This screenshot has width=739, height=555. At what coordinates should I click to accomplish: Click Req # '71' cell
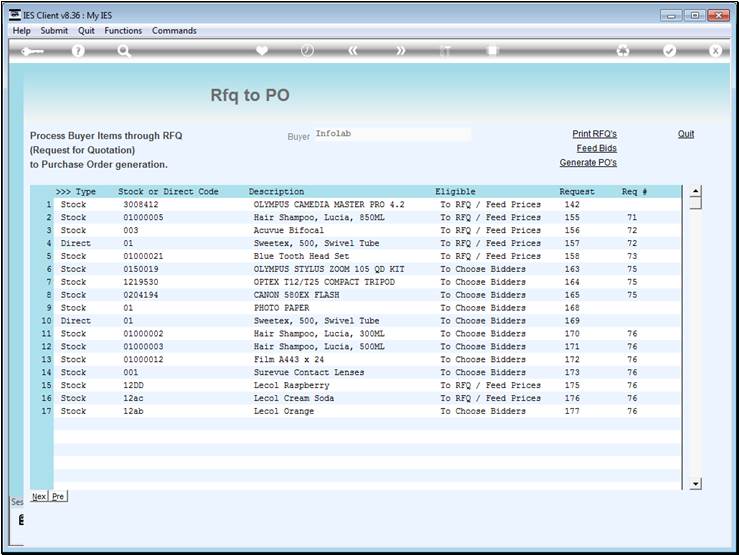tap(632, 217)
